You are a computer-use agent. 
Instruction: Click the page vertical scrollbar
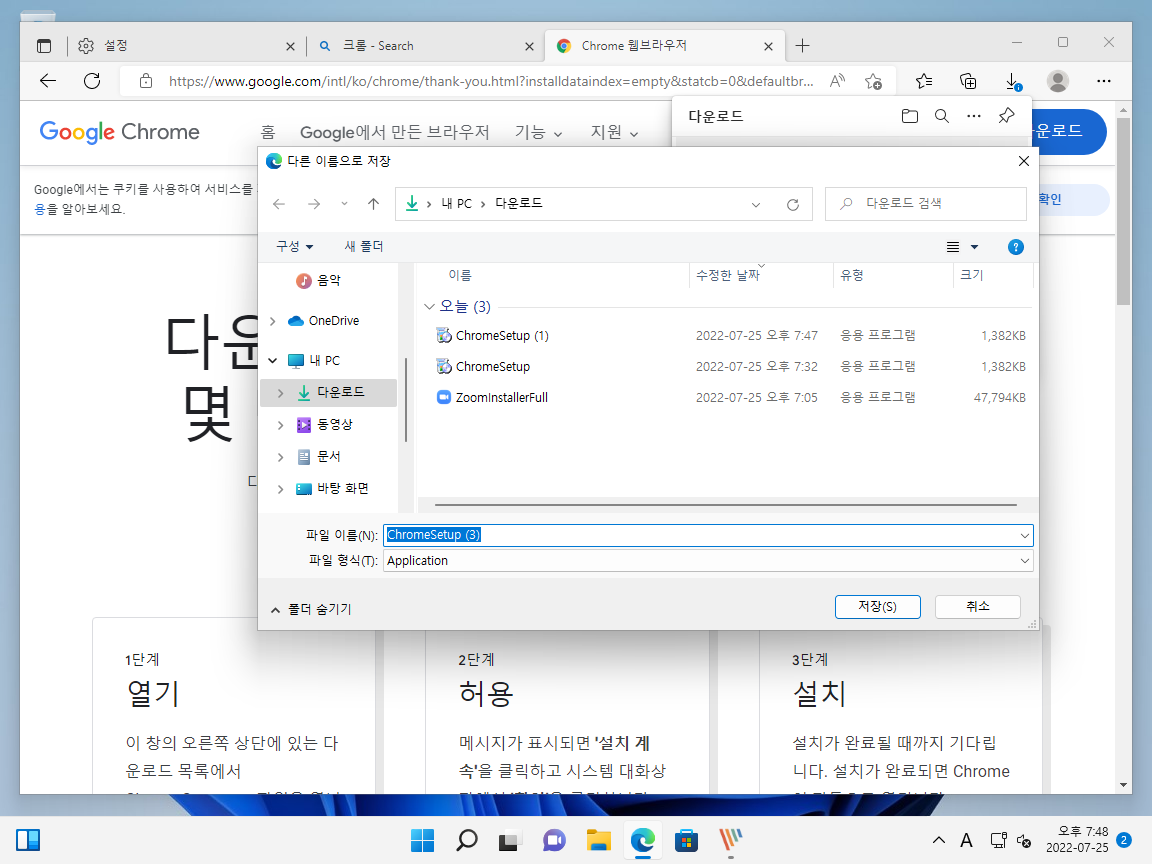1123,210
